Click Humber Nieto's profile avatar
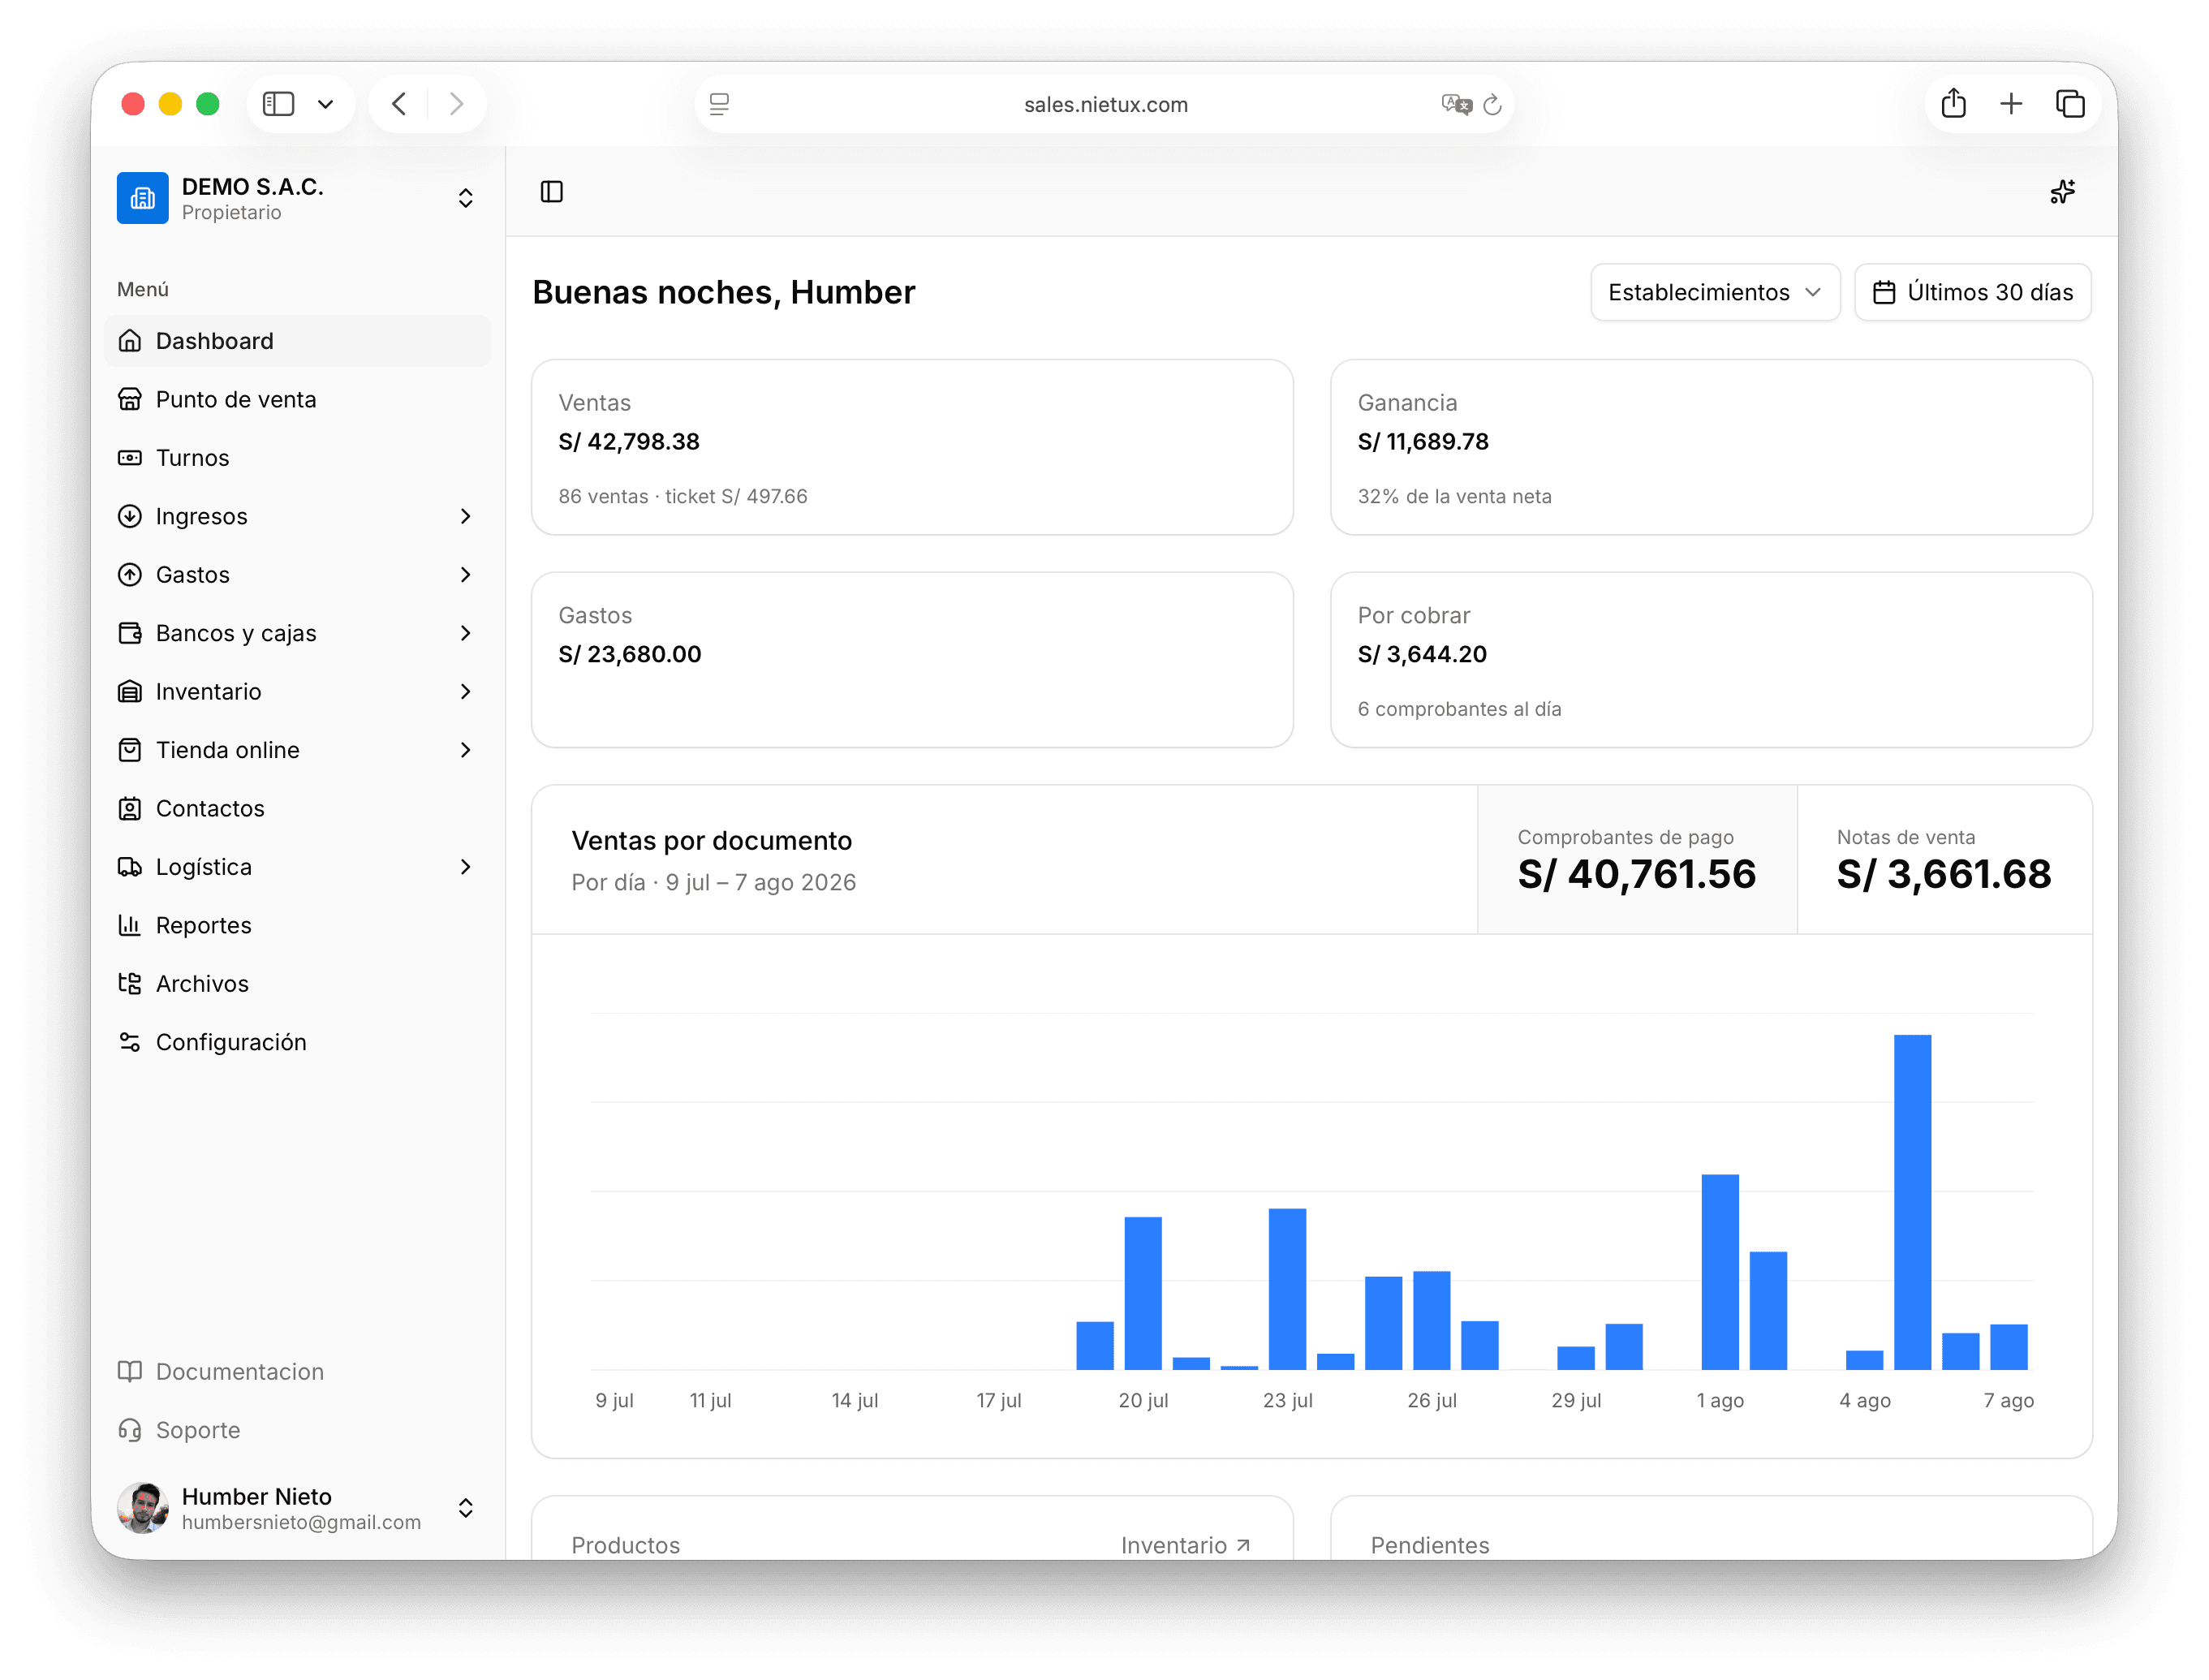Image resolution: width=2209 pixels, height=1680 pixels. click(142, 1508)
